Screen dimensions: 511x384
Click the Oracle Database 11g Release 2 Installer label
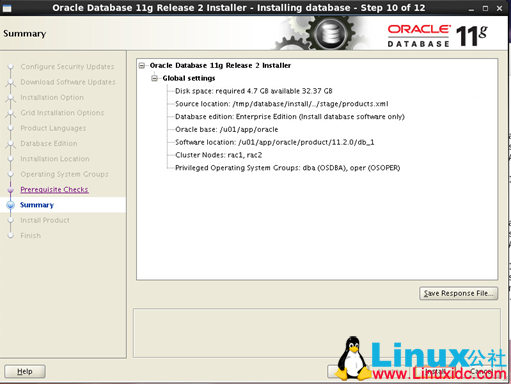pos(220,66)
